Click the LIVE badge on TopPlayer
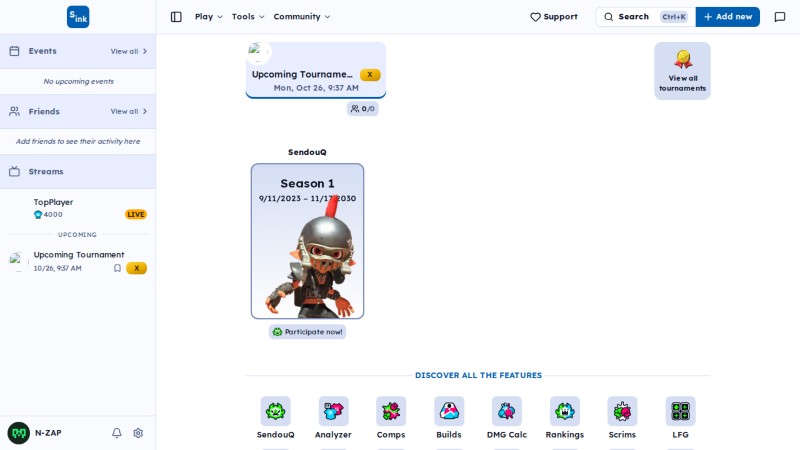The width and height of the screenshot is (800, 450). (x=136, y=215)
